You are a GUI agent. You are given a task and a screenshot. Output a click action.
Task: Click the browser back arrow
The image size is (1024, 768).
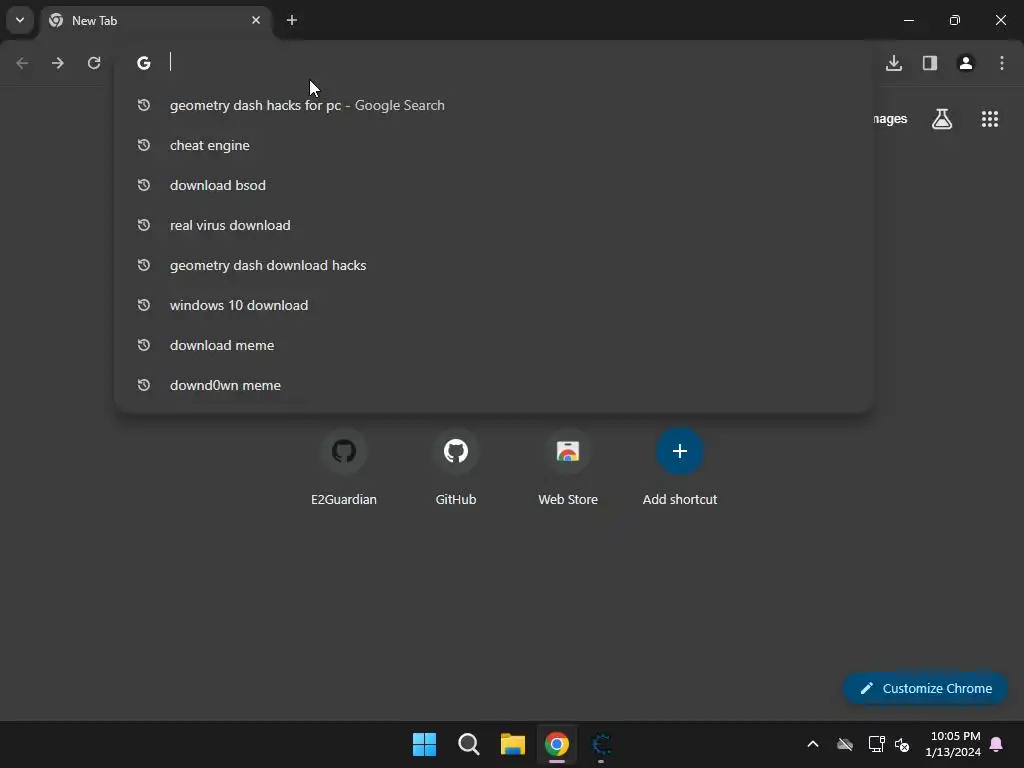point(22,63)
